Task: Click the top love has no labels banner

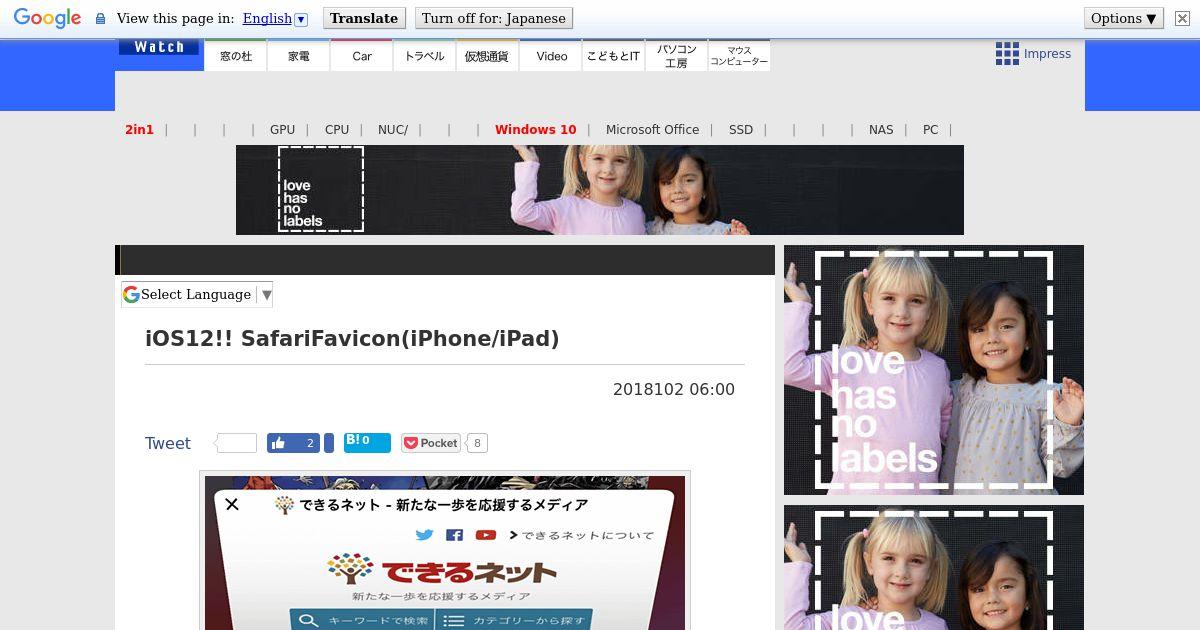Action: pos(600,190)
